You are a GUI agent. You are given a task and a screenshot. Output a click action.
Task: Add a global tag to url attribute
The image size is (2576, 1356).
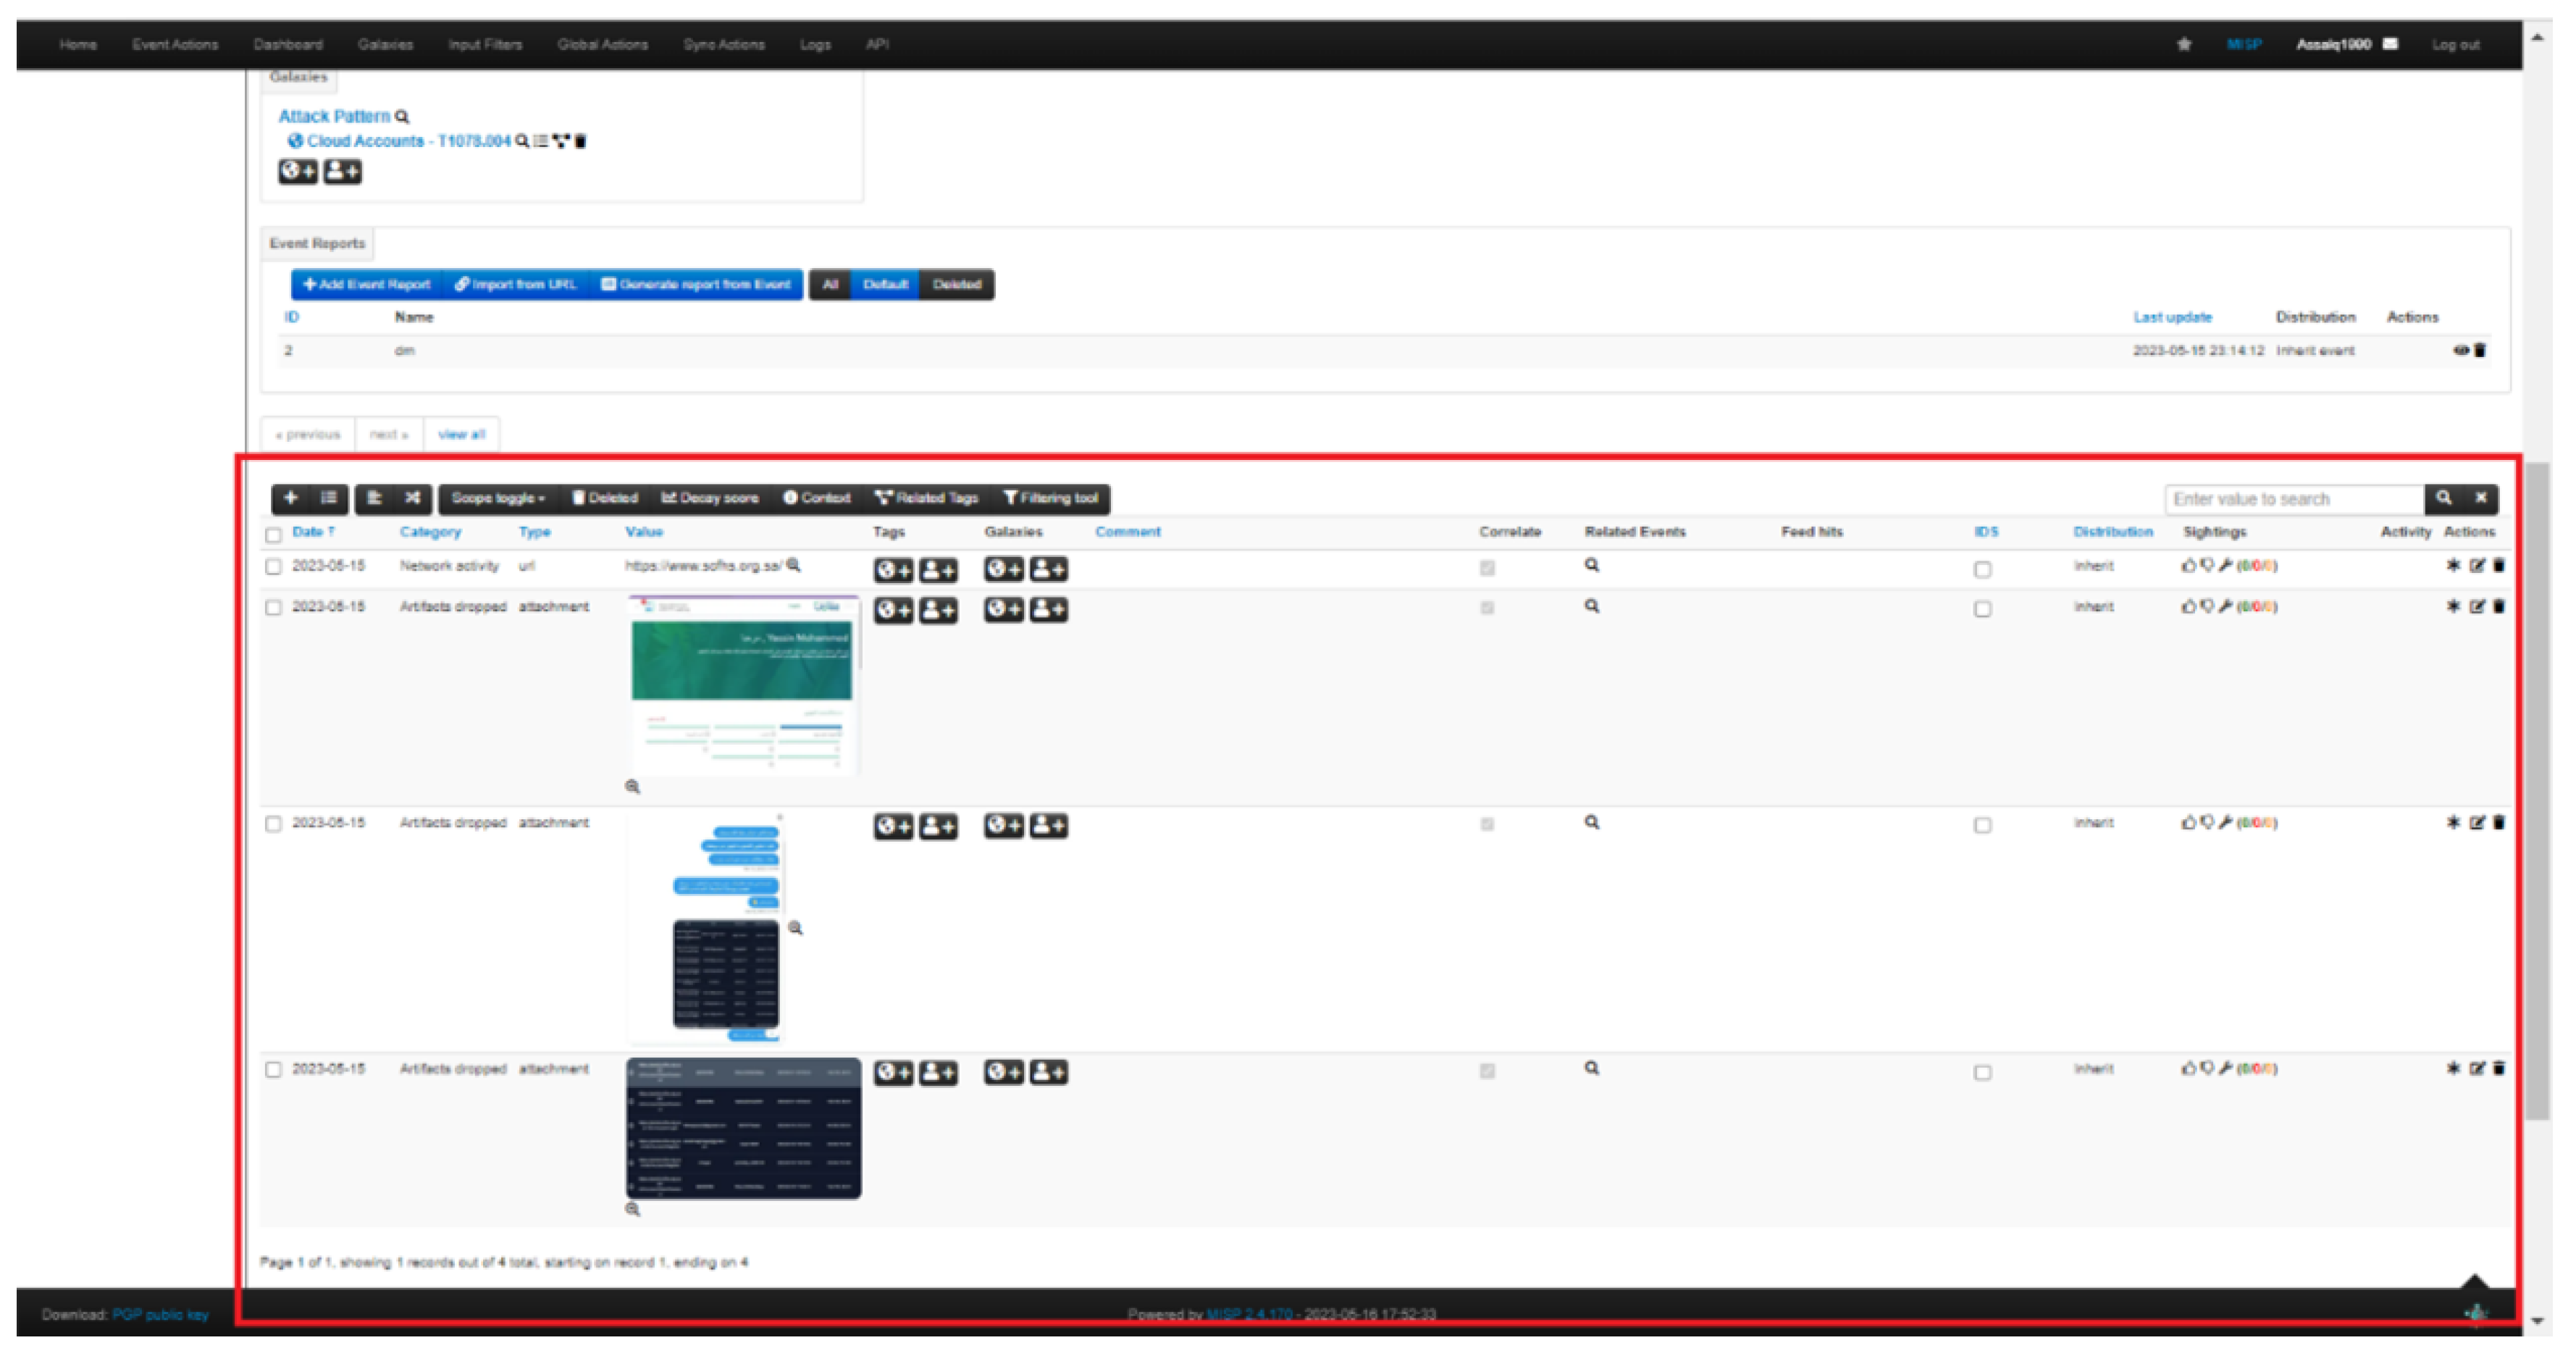[893, 570]
